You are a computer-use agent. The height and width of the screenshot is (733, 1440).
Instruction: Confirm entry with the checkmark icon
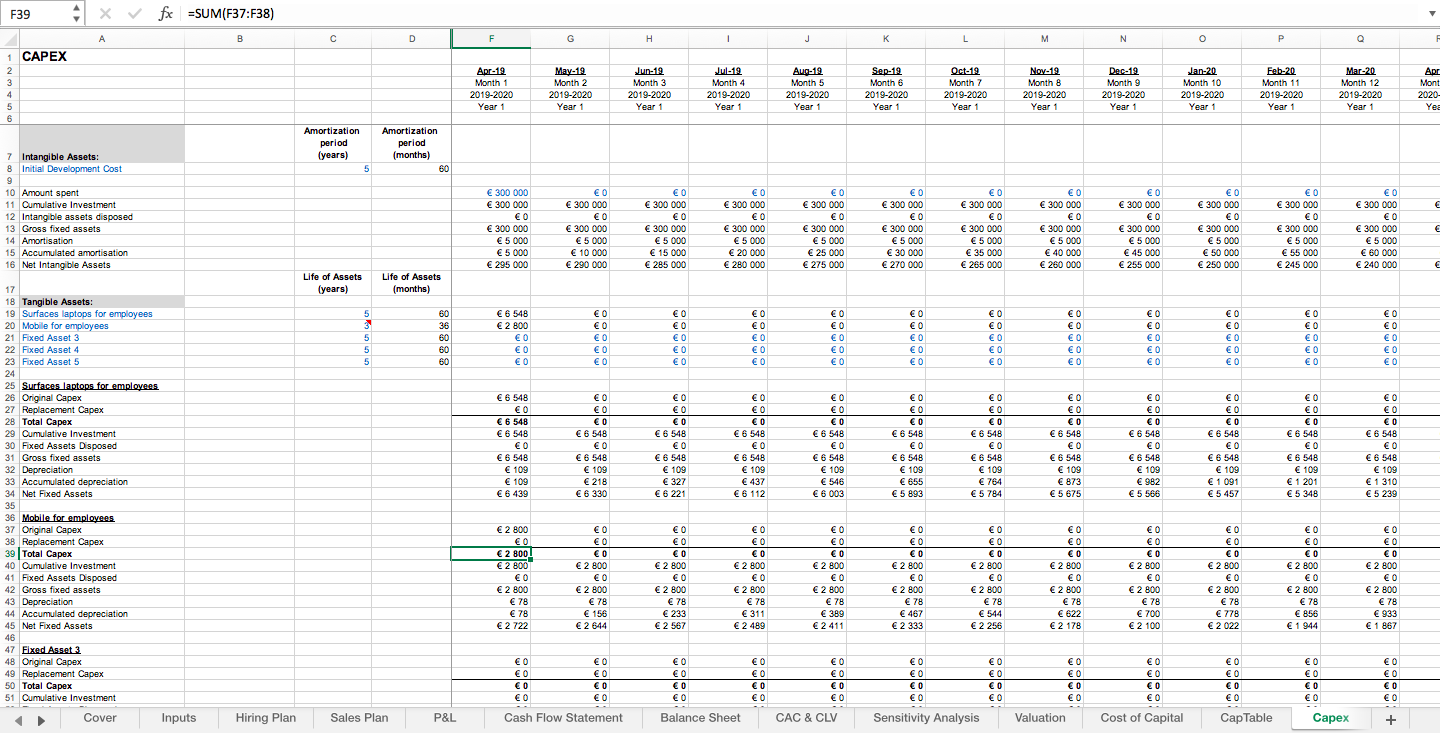134,14
